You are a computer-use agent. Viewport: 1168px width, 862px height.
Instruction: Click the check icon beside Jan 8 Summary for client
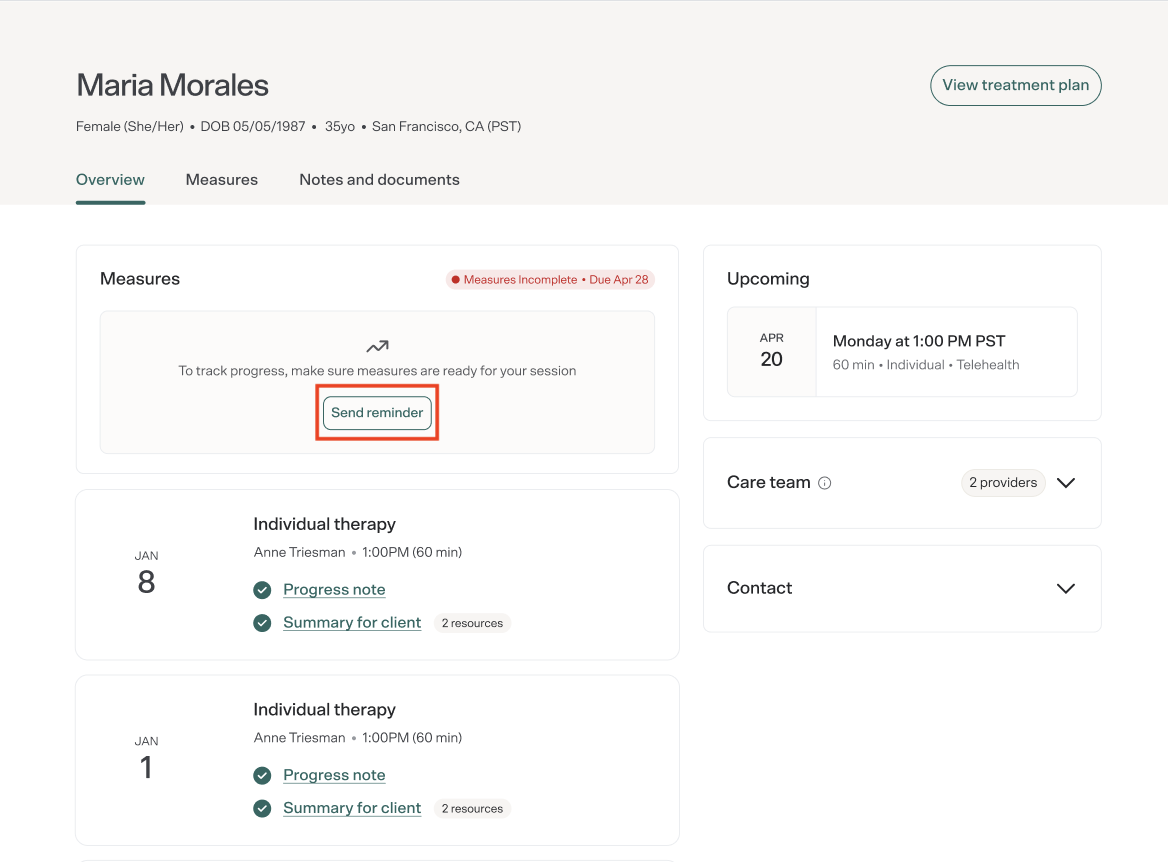[x=262, y=623]
